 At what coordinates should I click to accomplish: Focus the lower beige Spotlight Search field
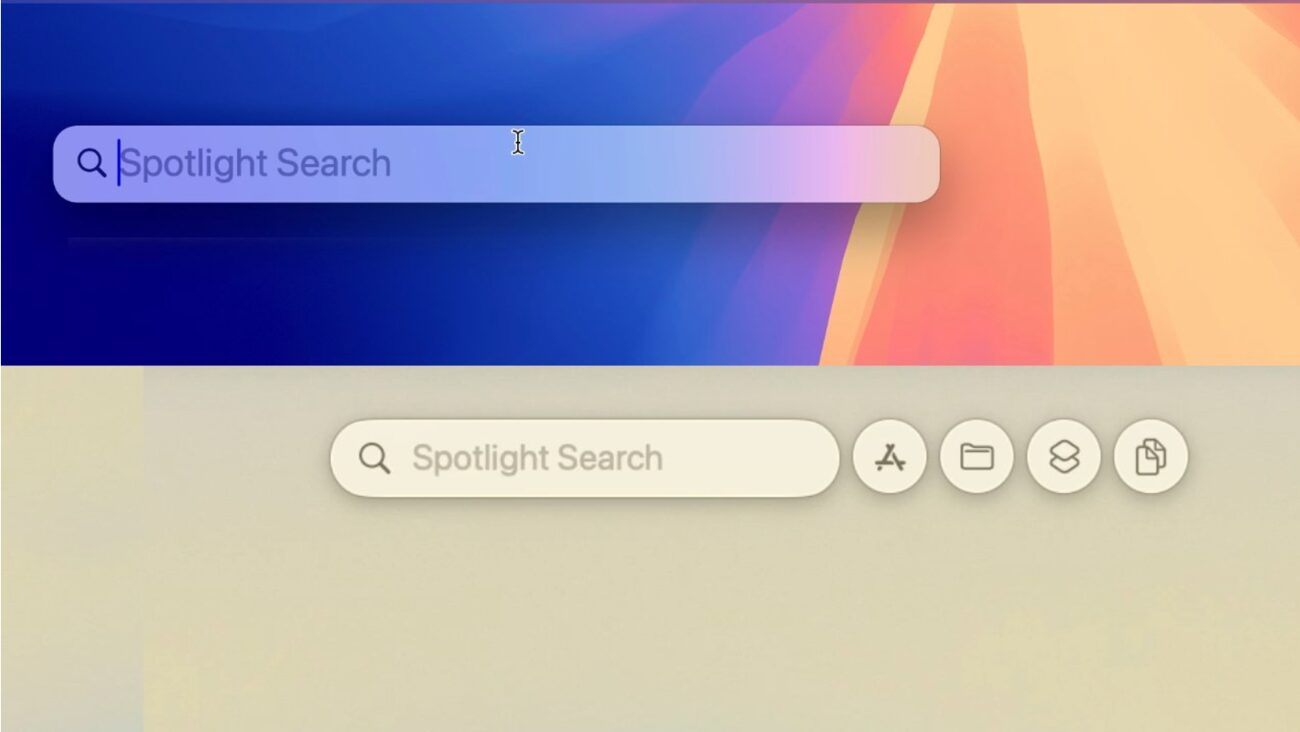585,458
